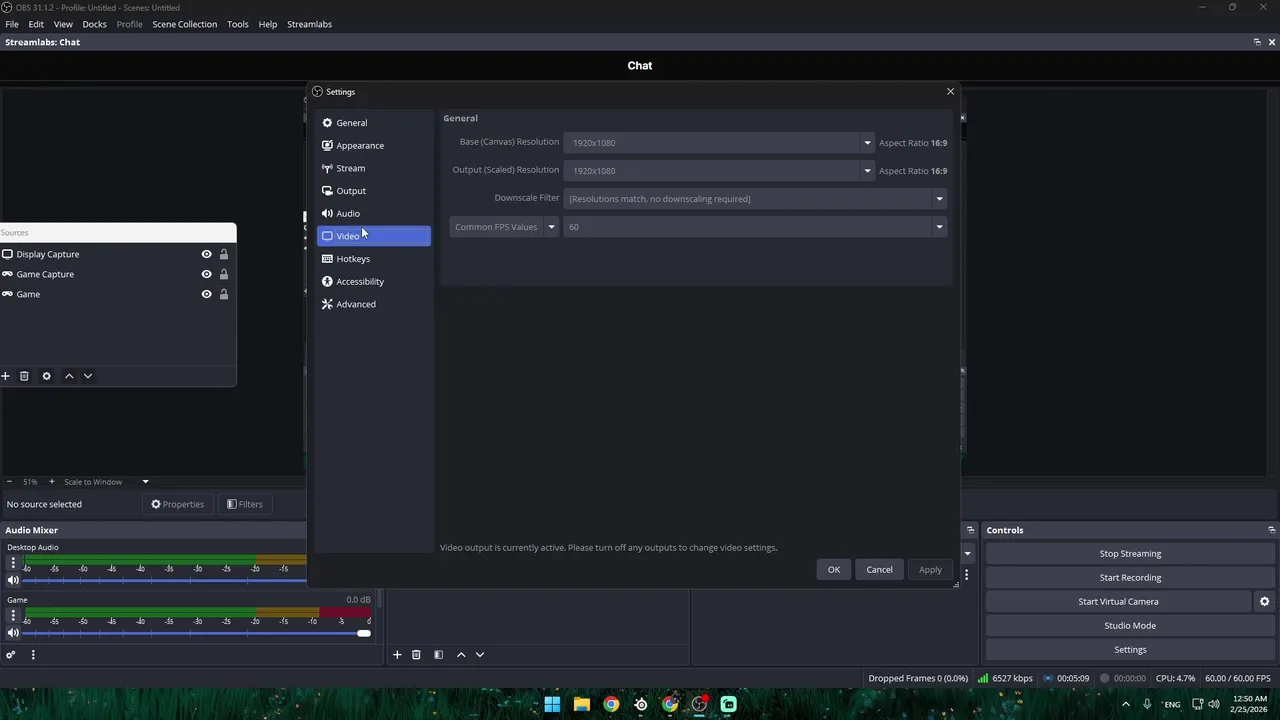
Task: Enable Studio Mode from Controls
Action: pyautogui.click(x=1130, y=626)
